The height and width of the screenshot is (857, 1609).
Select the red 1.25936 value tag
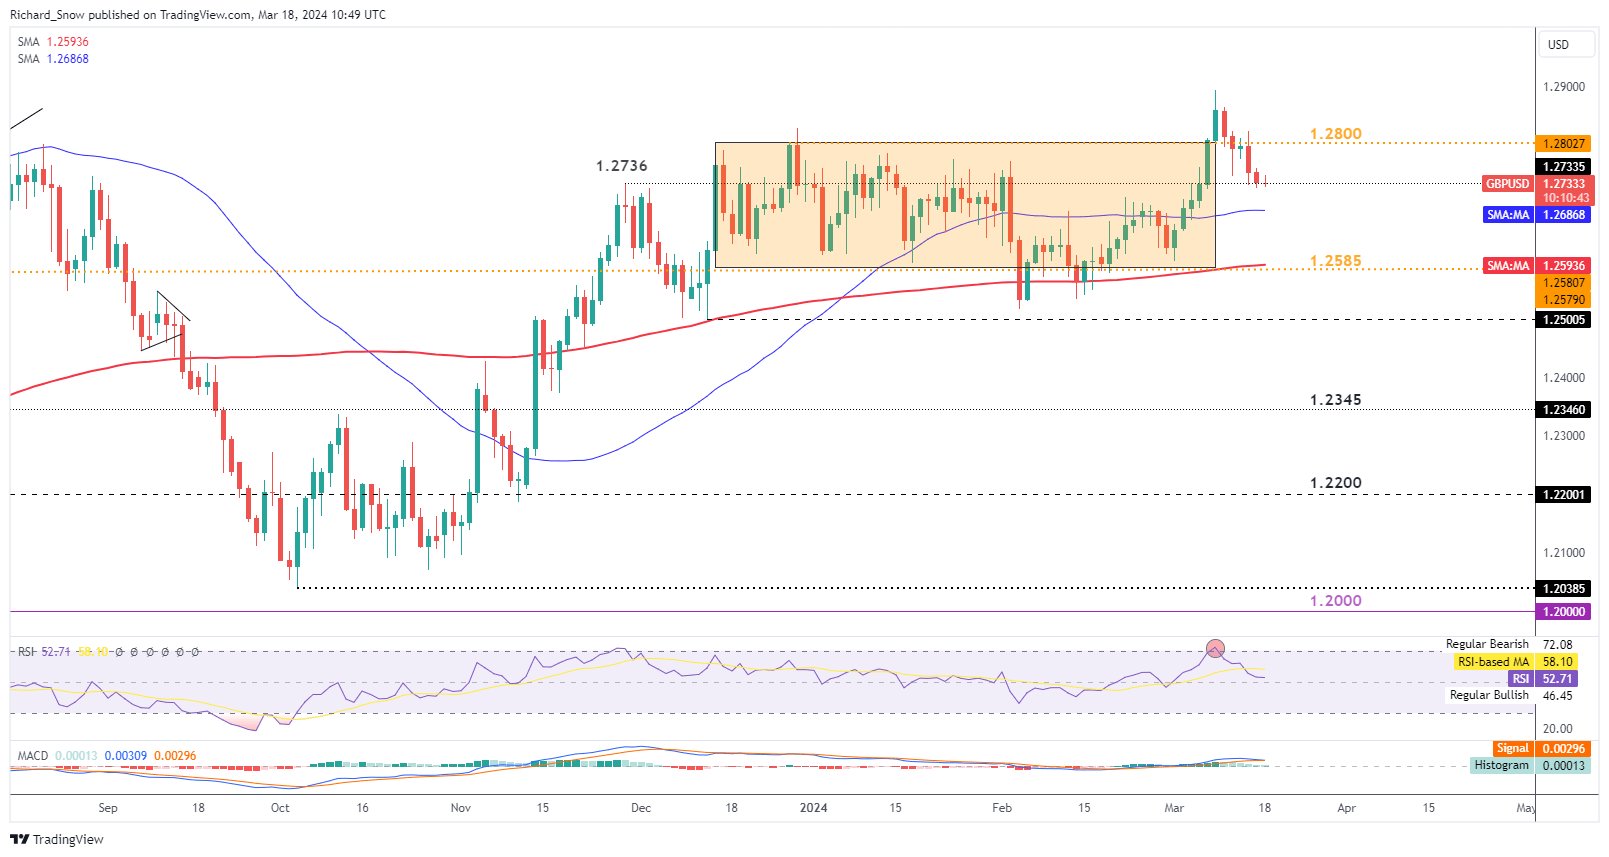coord(1563,266)
